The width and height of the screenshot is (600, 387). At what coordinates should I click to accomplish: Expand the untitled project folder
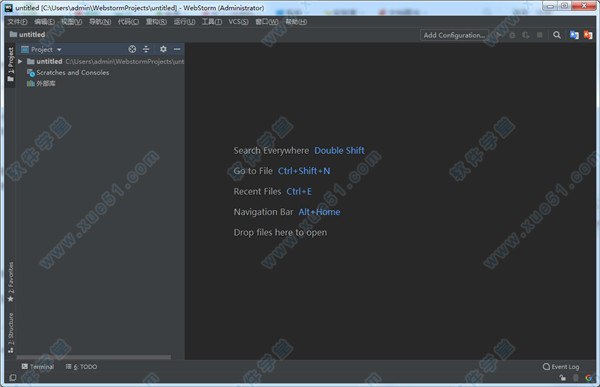pos(20,61)
